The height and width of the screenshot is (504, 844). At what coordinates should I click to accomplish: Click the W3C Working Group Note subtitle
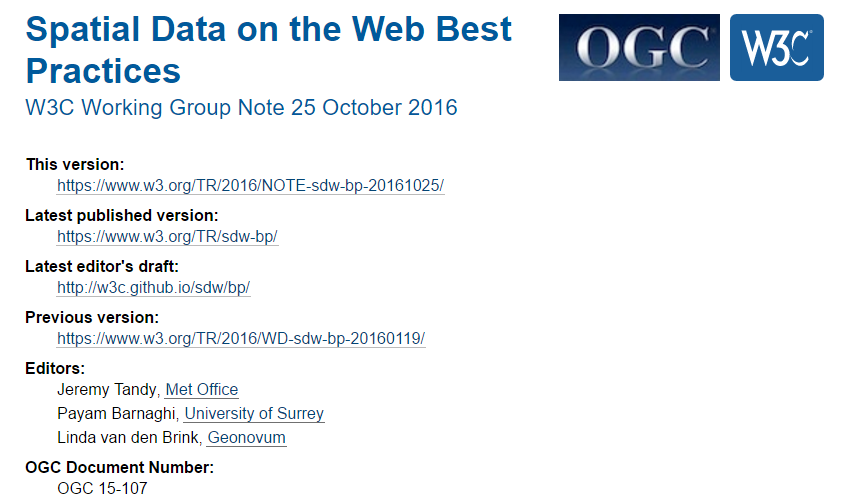(x=241, y=107)
